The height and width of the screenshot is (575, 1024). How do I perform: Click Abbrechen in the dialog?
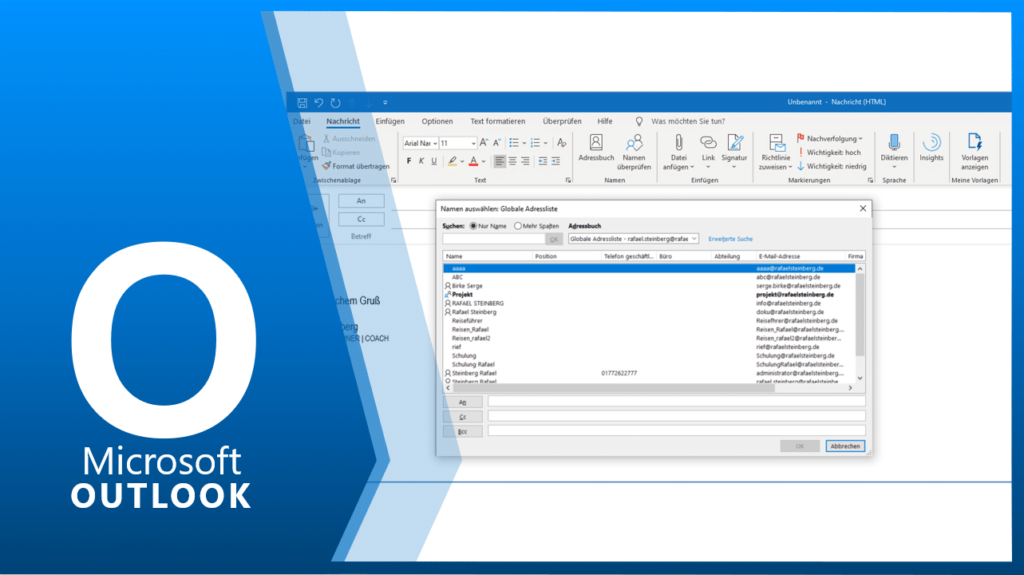845,446
